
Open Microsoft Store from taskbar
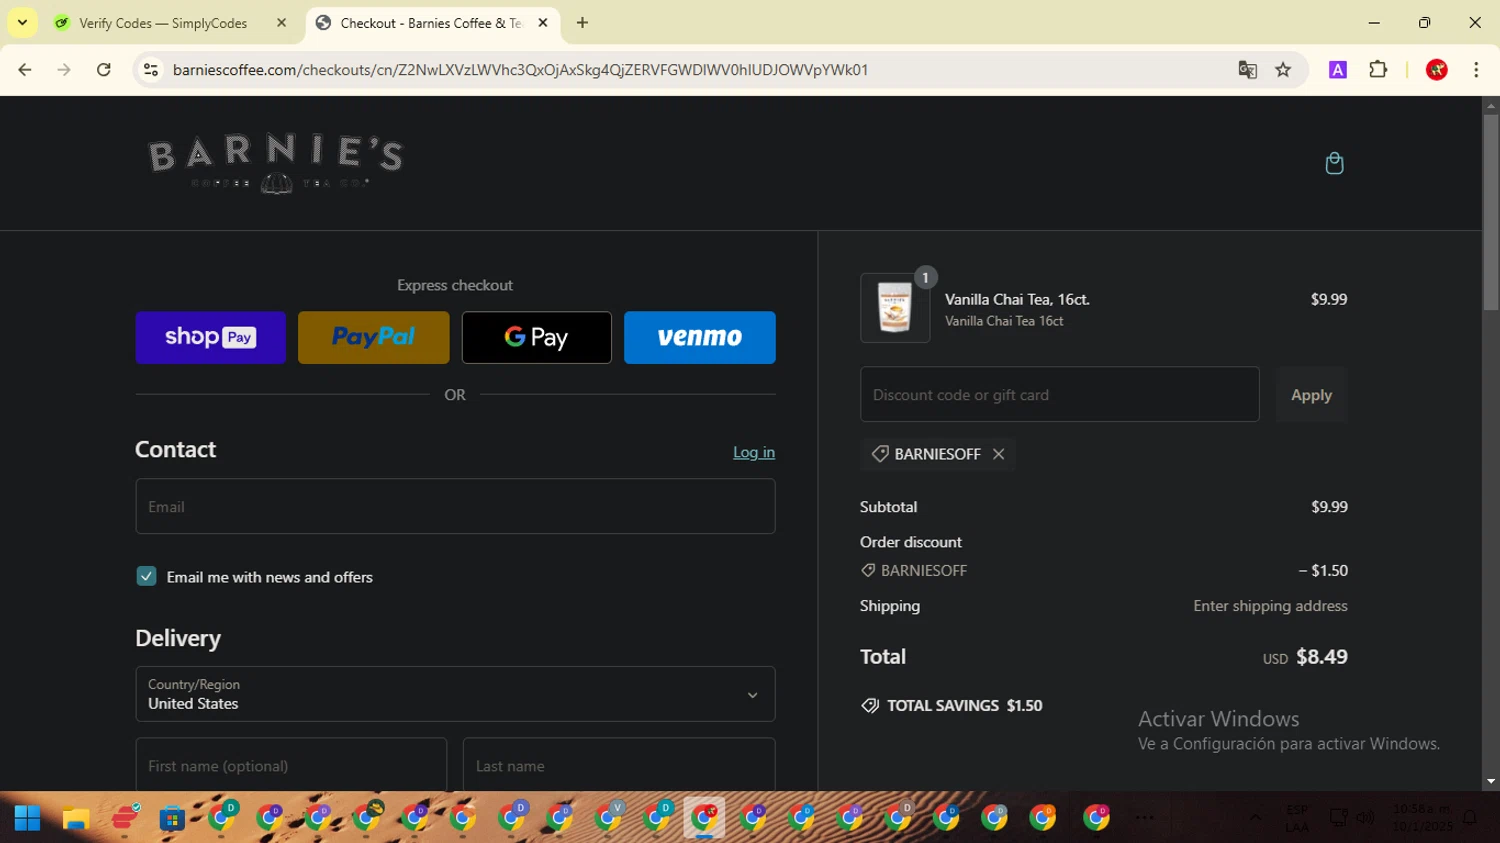click(x=172, y=818)
